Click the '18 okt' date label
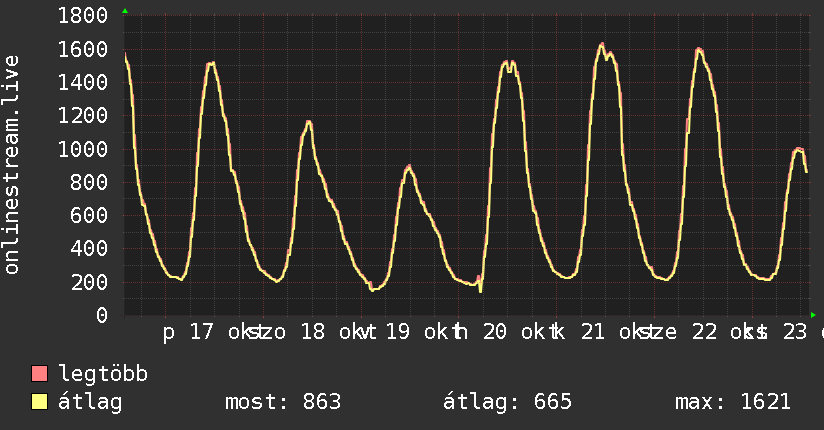The image size is (824, 430). 334,332
